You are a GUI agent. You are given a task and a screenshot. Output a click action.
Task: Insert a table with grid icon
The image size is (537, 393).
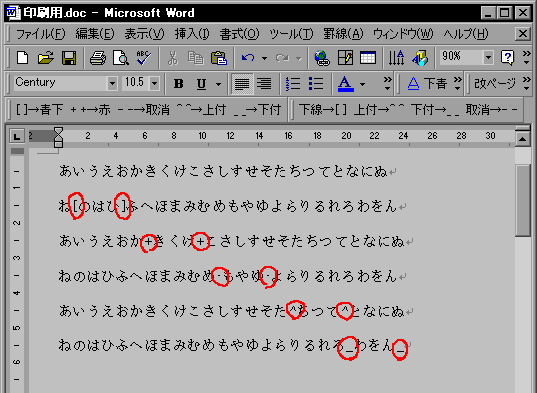(x=368, y=58)
